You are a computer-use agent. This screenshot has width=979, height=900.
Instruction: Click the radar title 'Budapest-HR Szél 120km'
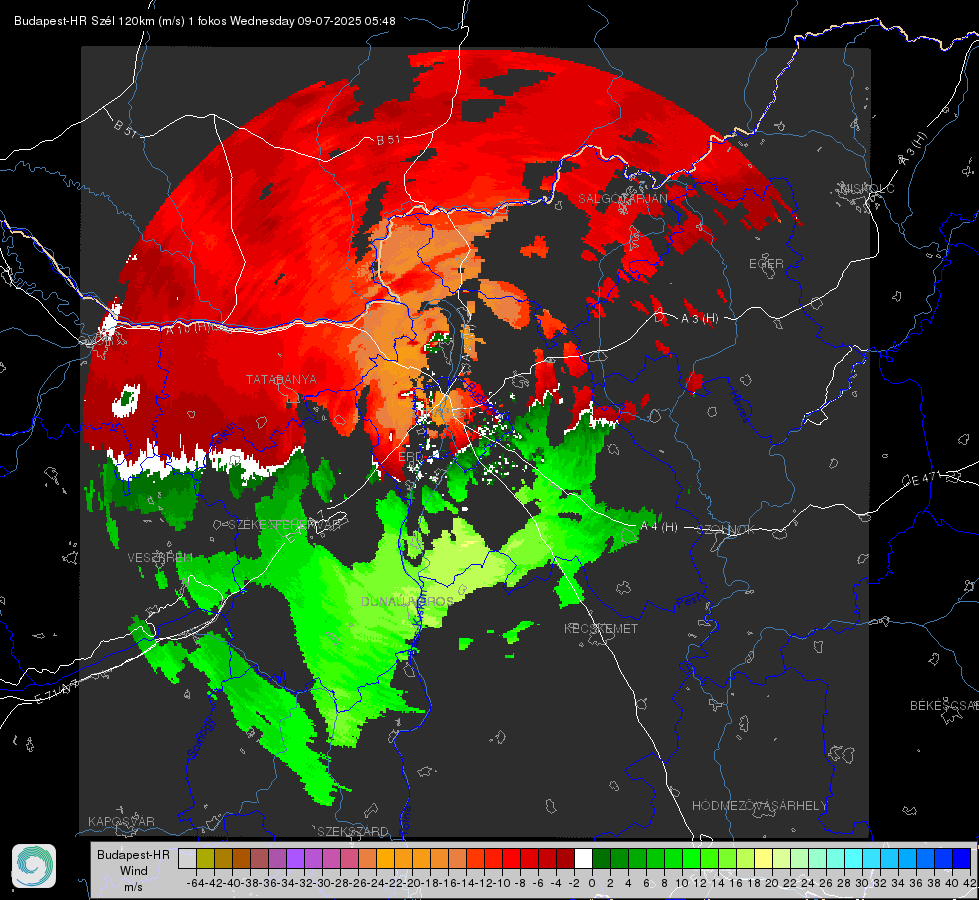tap(85, 21)
